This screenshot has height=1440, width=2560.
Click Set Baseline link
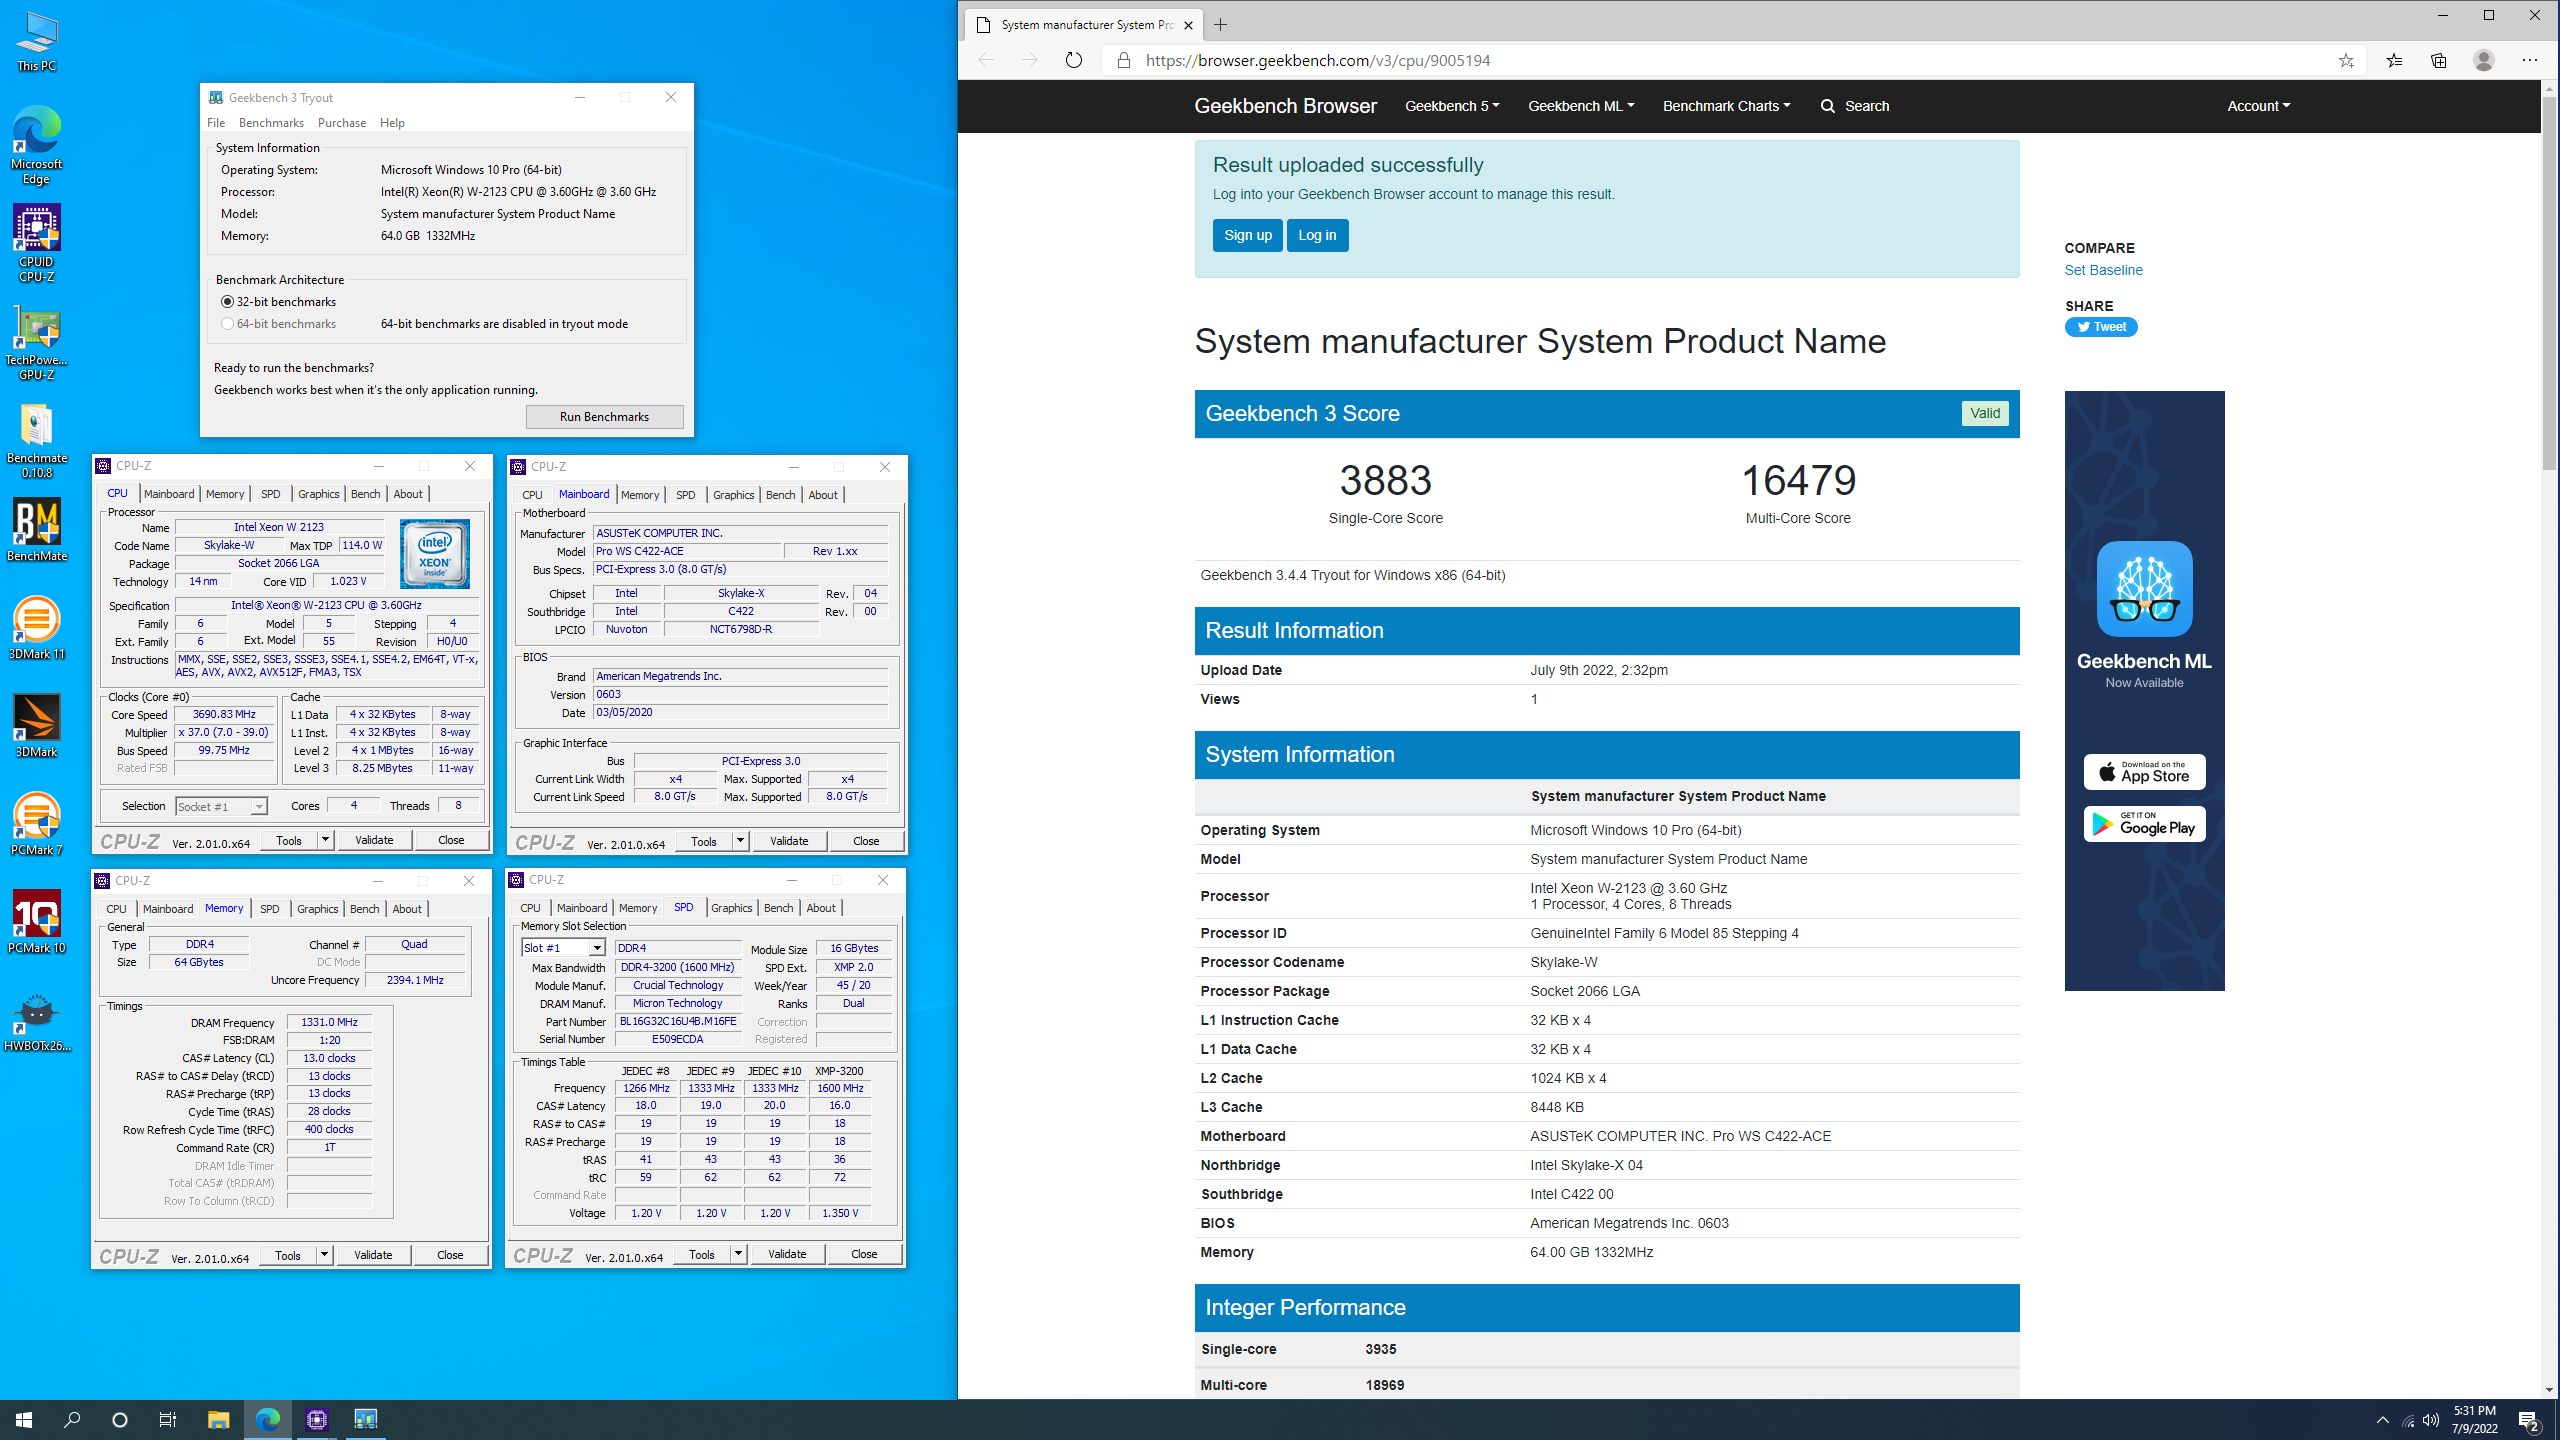pos(2103,270)
